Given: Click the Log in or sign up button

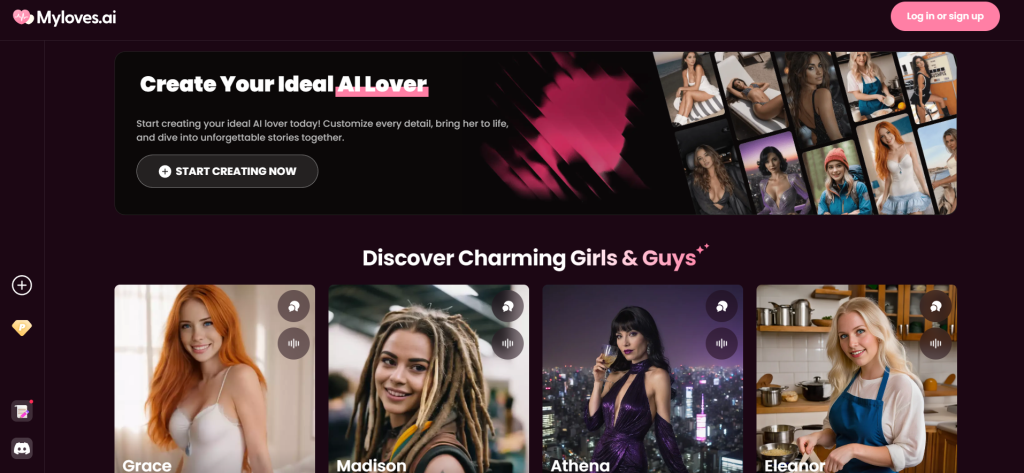Looking at the screenshot, I should [945, 16].
